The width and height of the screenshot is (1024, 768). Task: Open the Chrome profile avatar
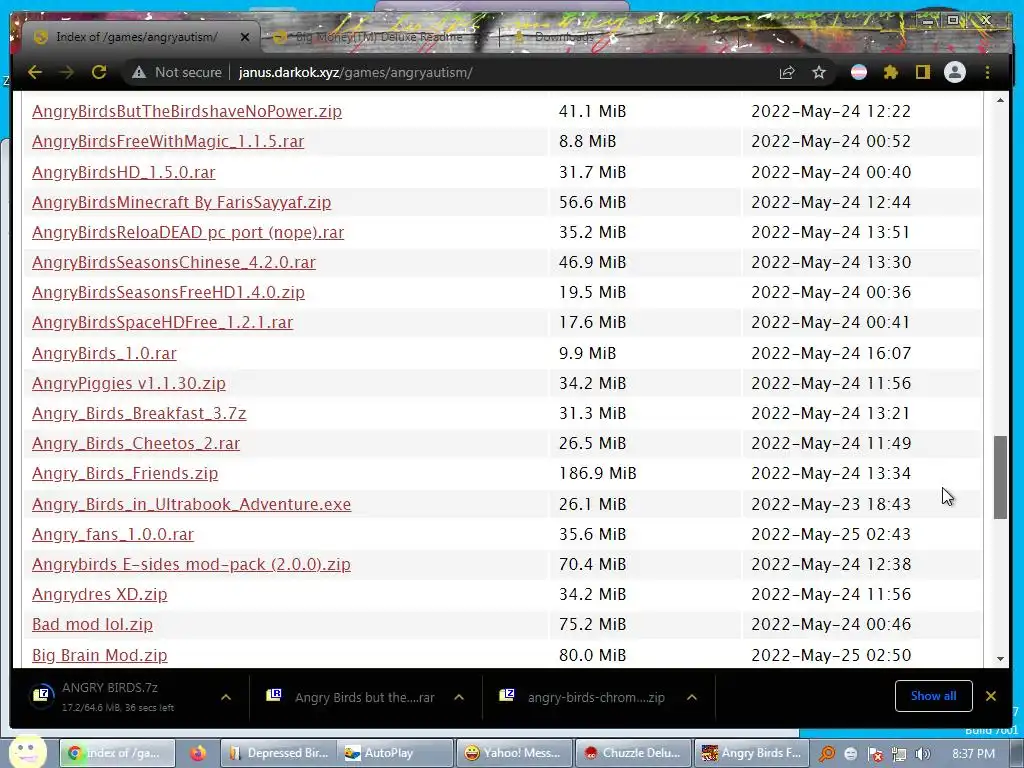[x=955, y=72]
